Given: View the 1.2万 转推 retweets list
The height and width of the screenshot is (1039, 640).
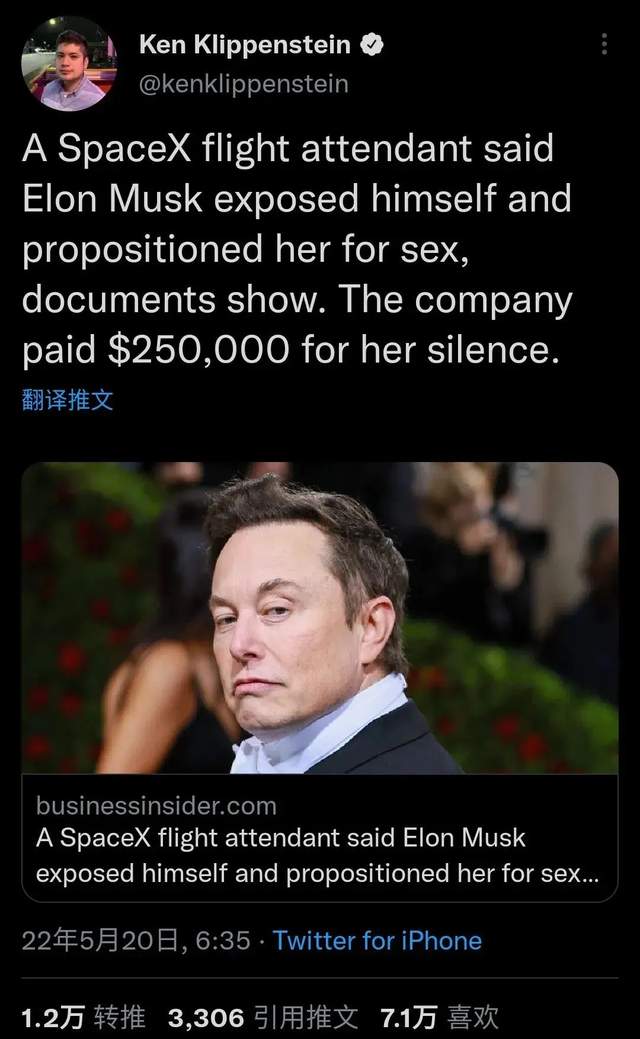Looking at the screenshot, I should pos(83,1017).
